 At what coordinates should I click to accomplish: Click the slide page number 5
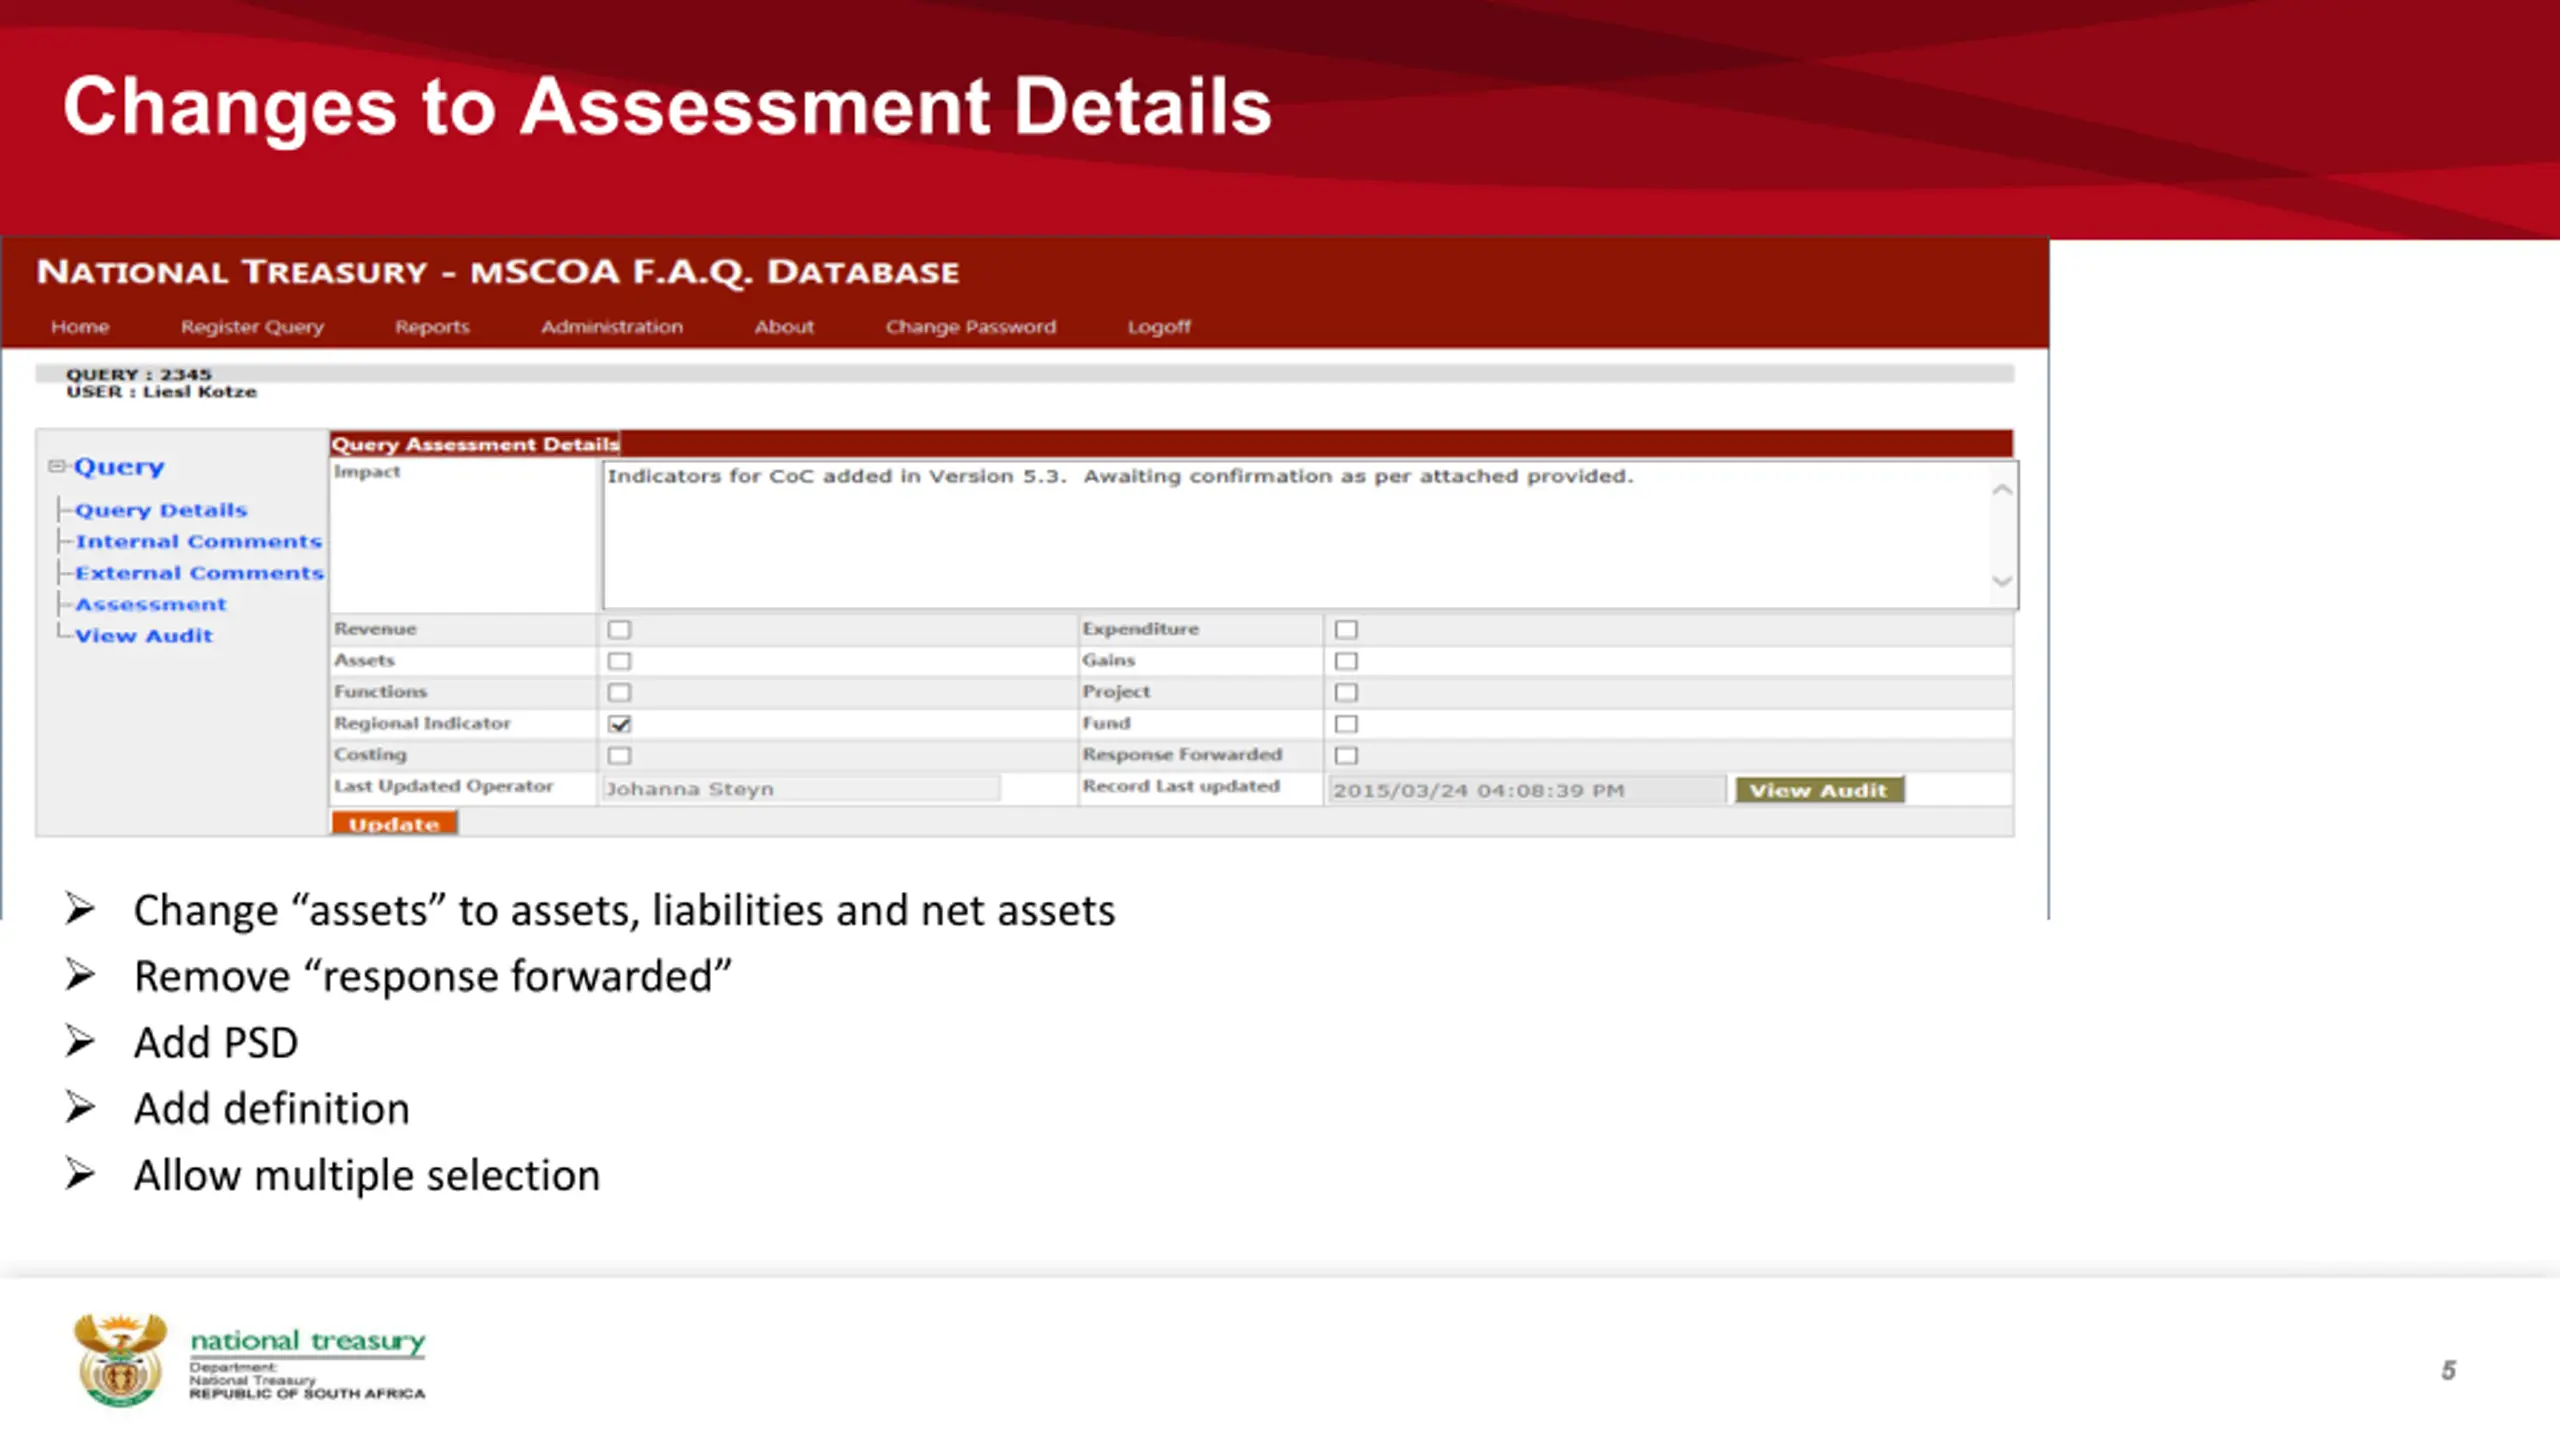[2448, 1370]
